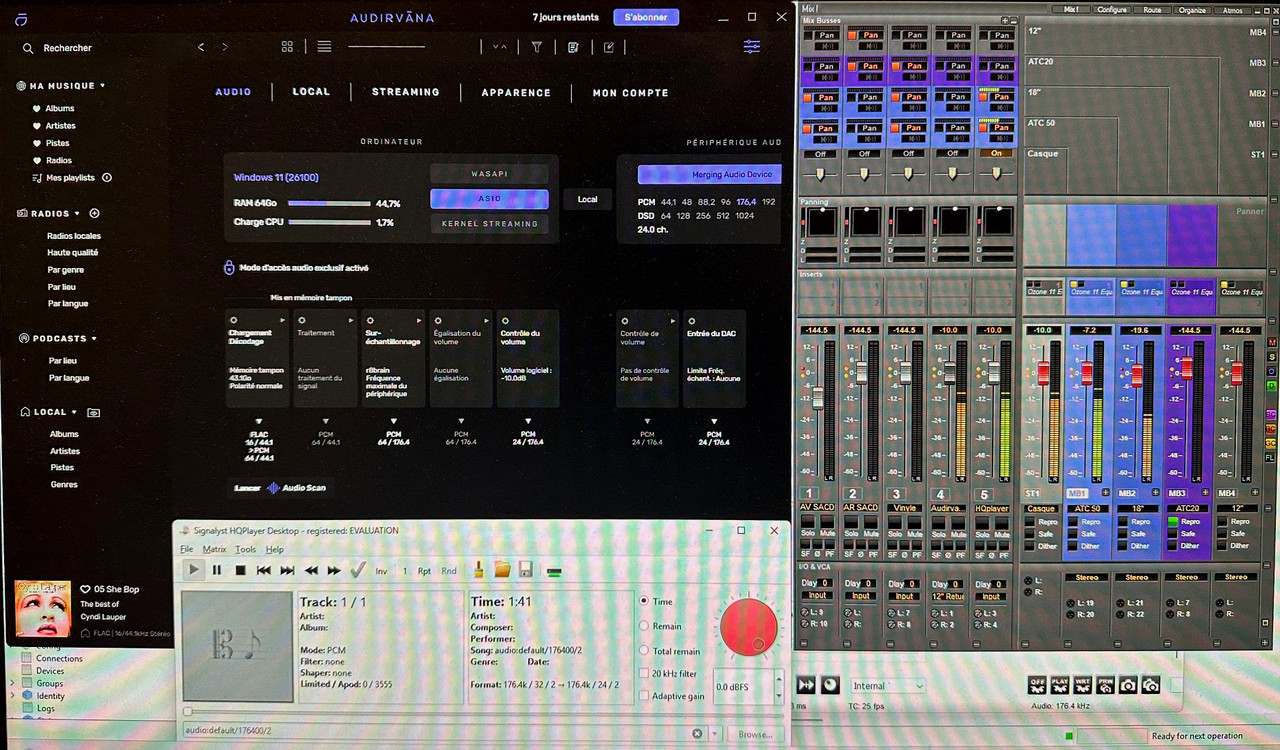Image resolution: width=1280 pixels, height=750 pixels.
Task: Open the HQPlayer URL history dropdown arrow
Action: coord(715,733)
